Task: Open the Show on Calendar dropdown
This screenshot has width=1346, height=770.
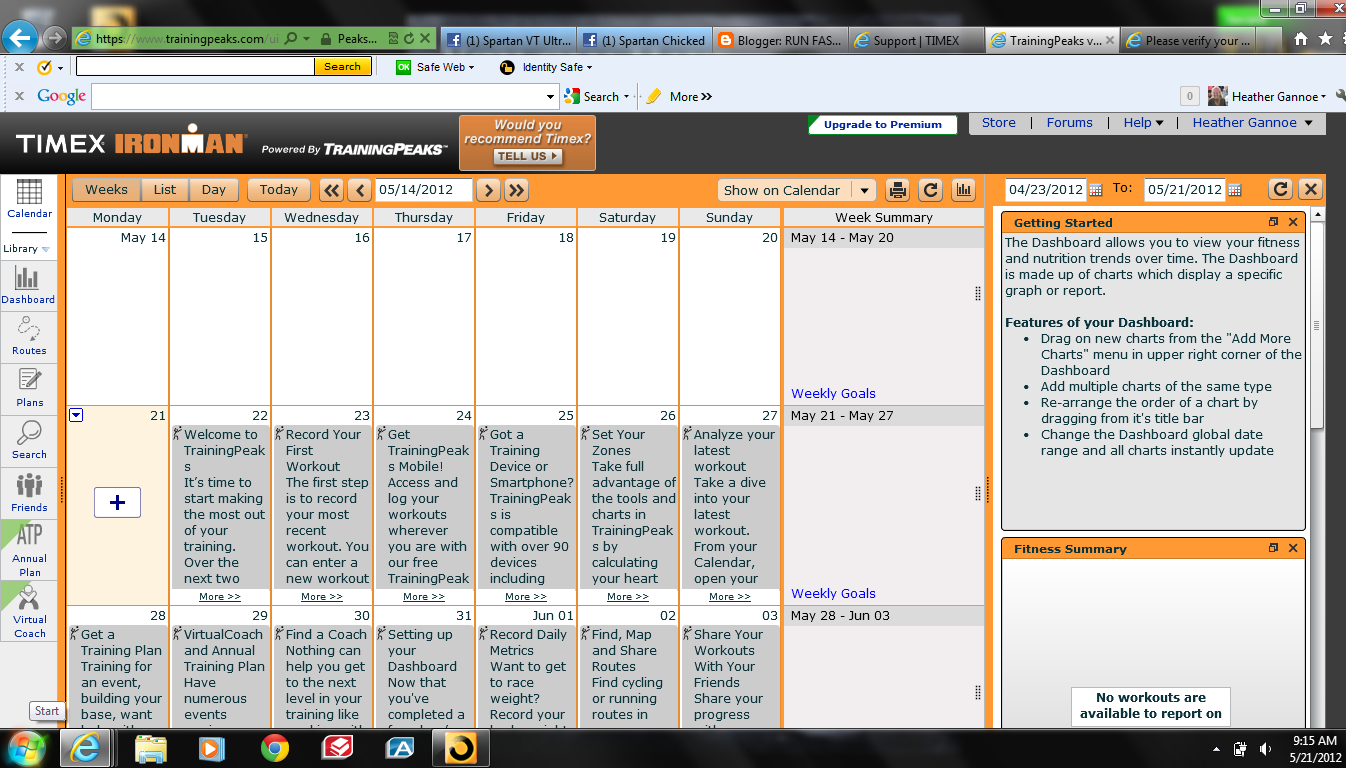Action: tap(797, 190)
